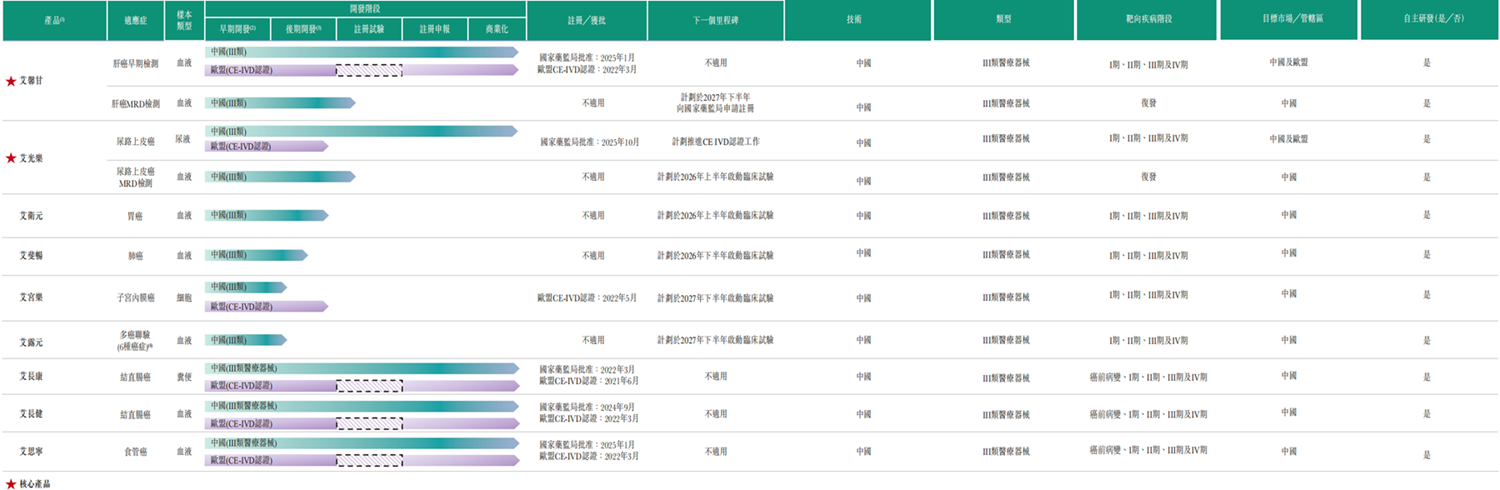The image size is (1500, 490).
Task: Click the 自主研發(是/否) column header
Action: (1428, 20)
